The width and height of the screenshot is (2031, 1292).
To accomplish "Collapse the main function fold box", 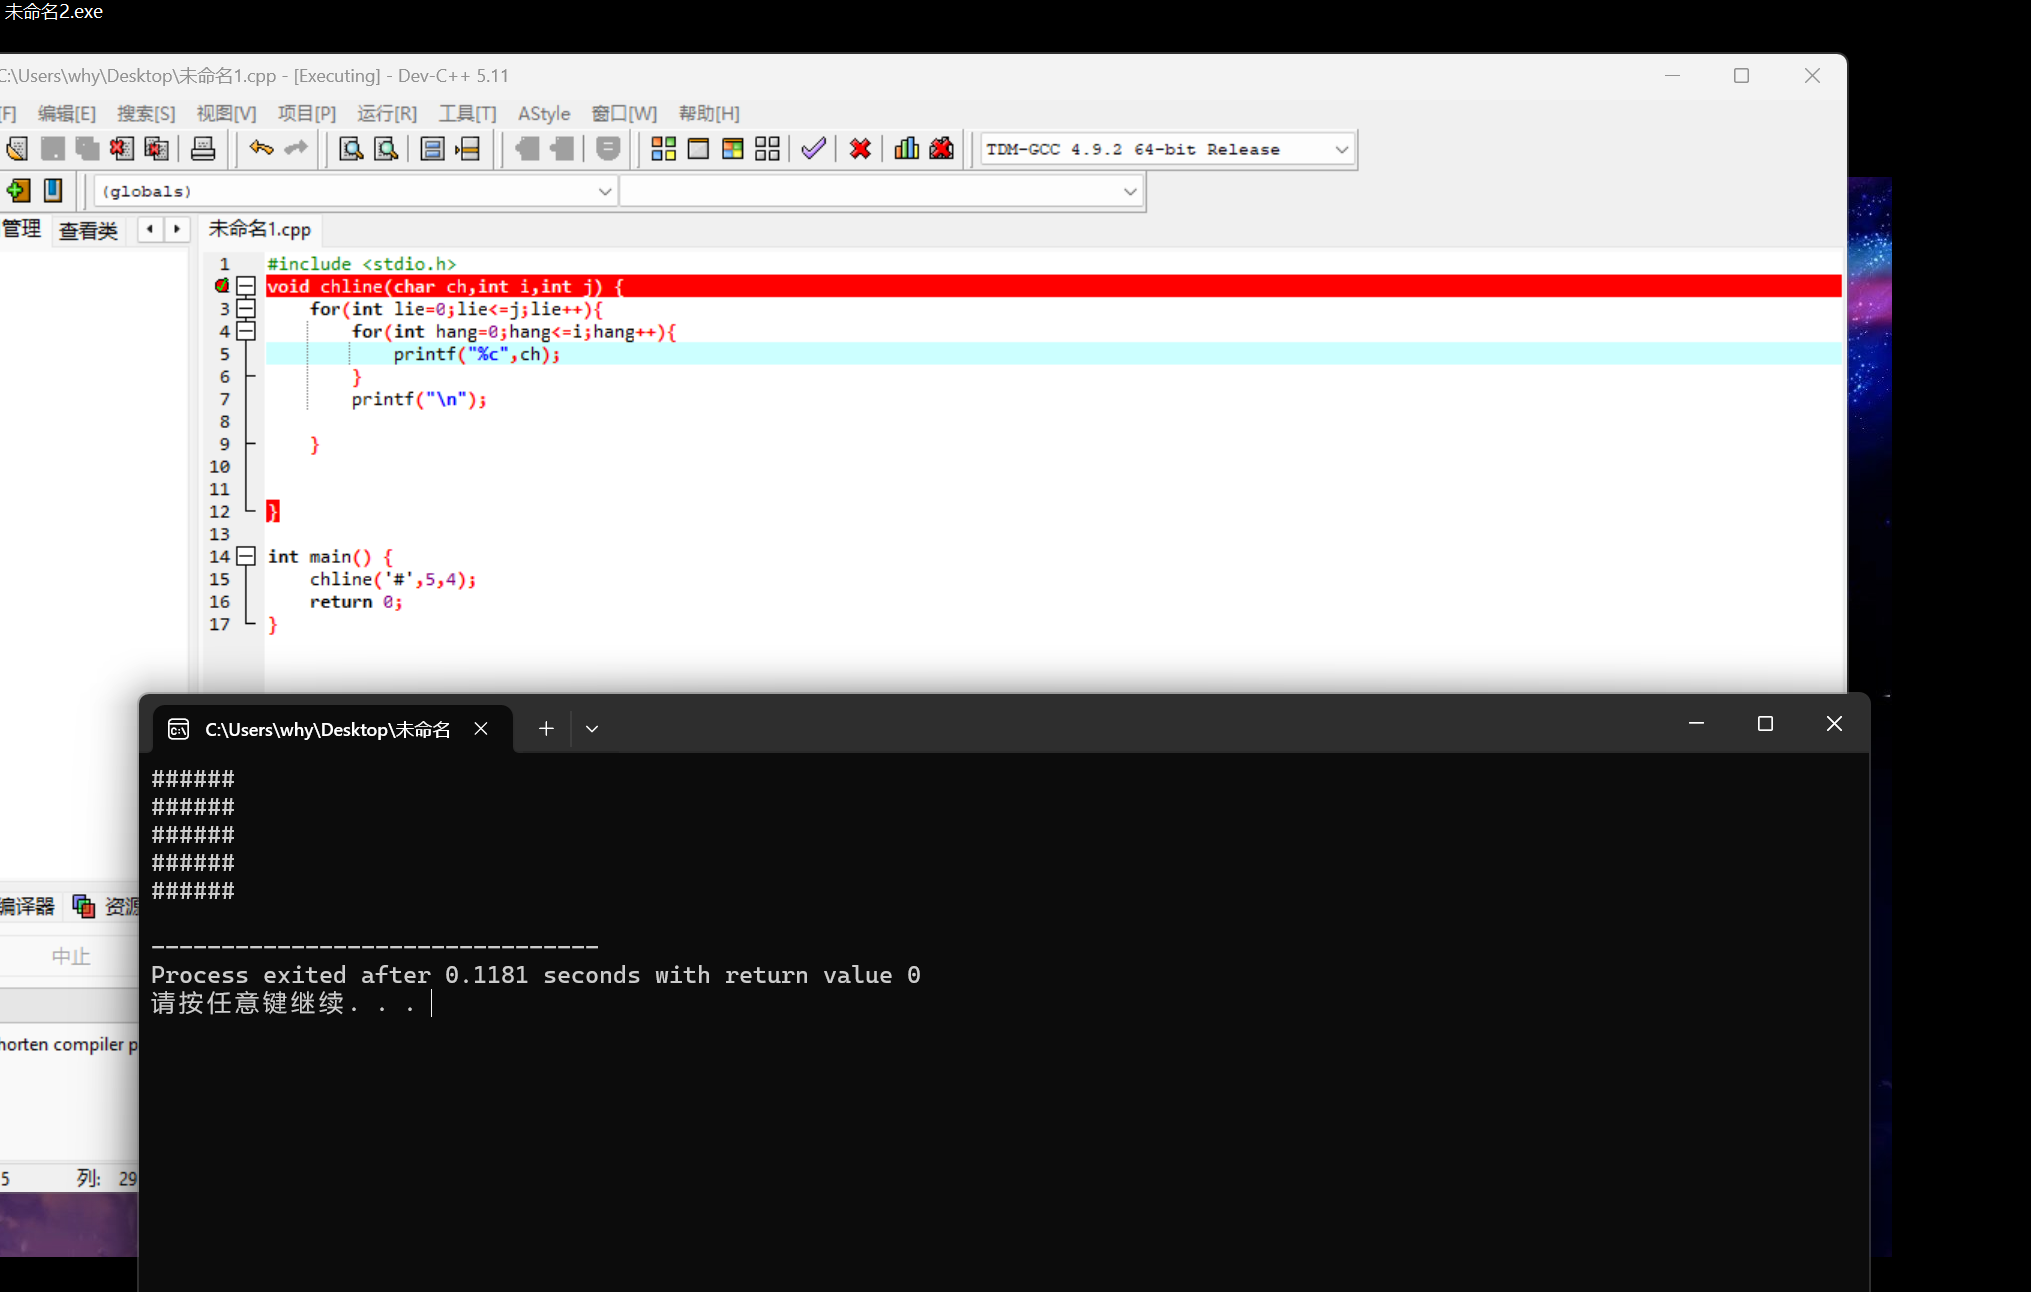I will [246, 556].
